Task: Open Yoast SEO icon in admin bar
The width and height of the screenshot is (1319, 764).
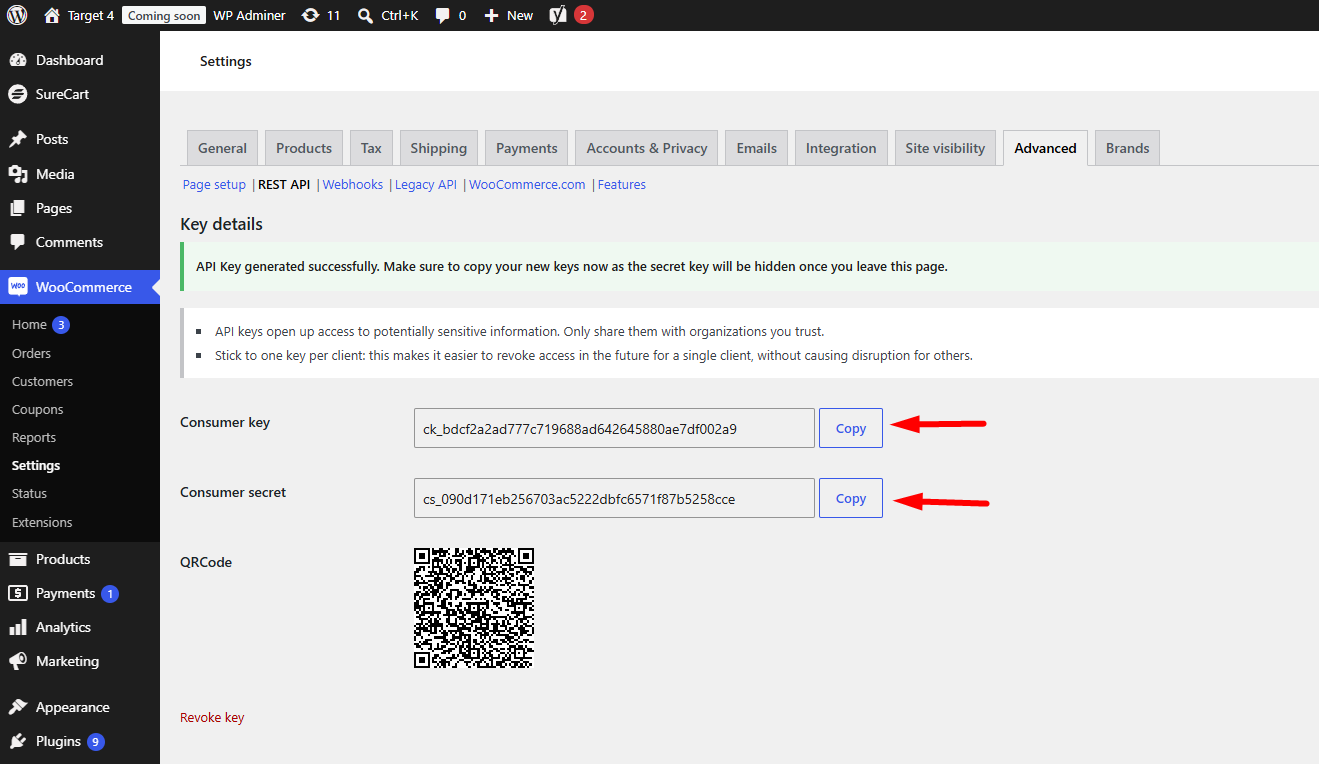Action: coord(558,15)
